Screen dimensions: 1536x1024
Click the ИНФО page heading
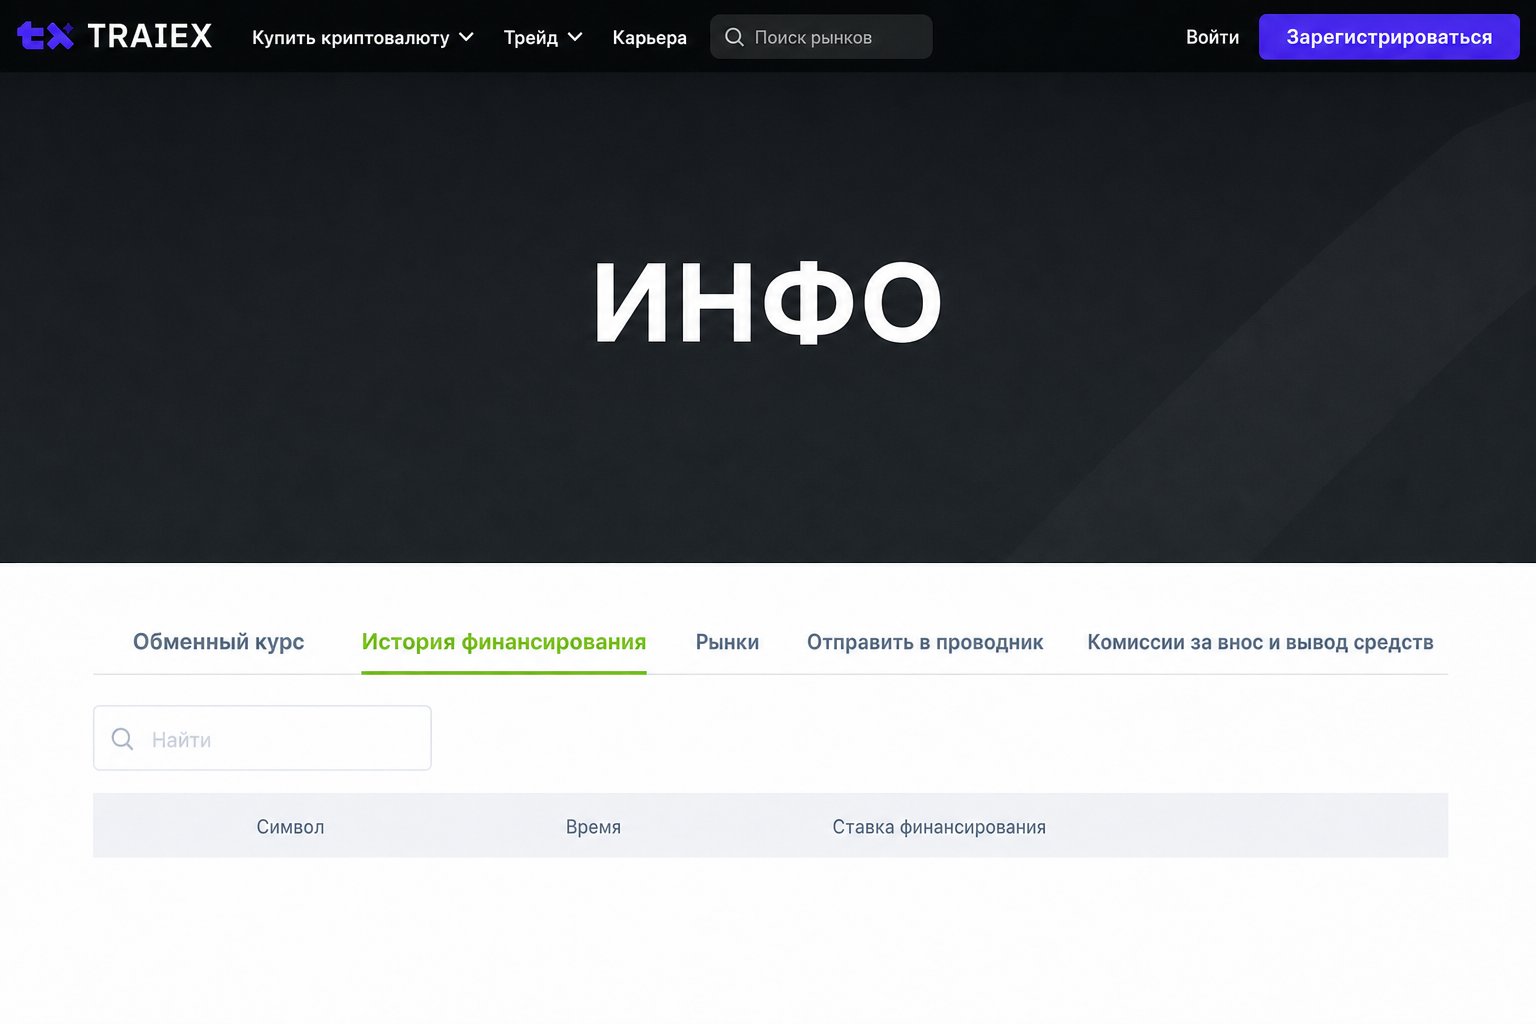click(768, 303)
